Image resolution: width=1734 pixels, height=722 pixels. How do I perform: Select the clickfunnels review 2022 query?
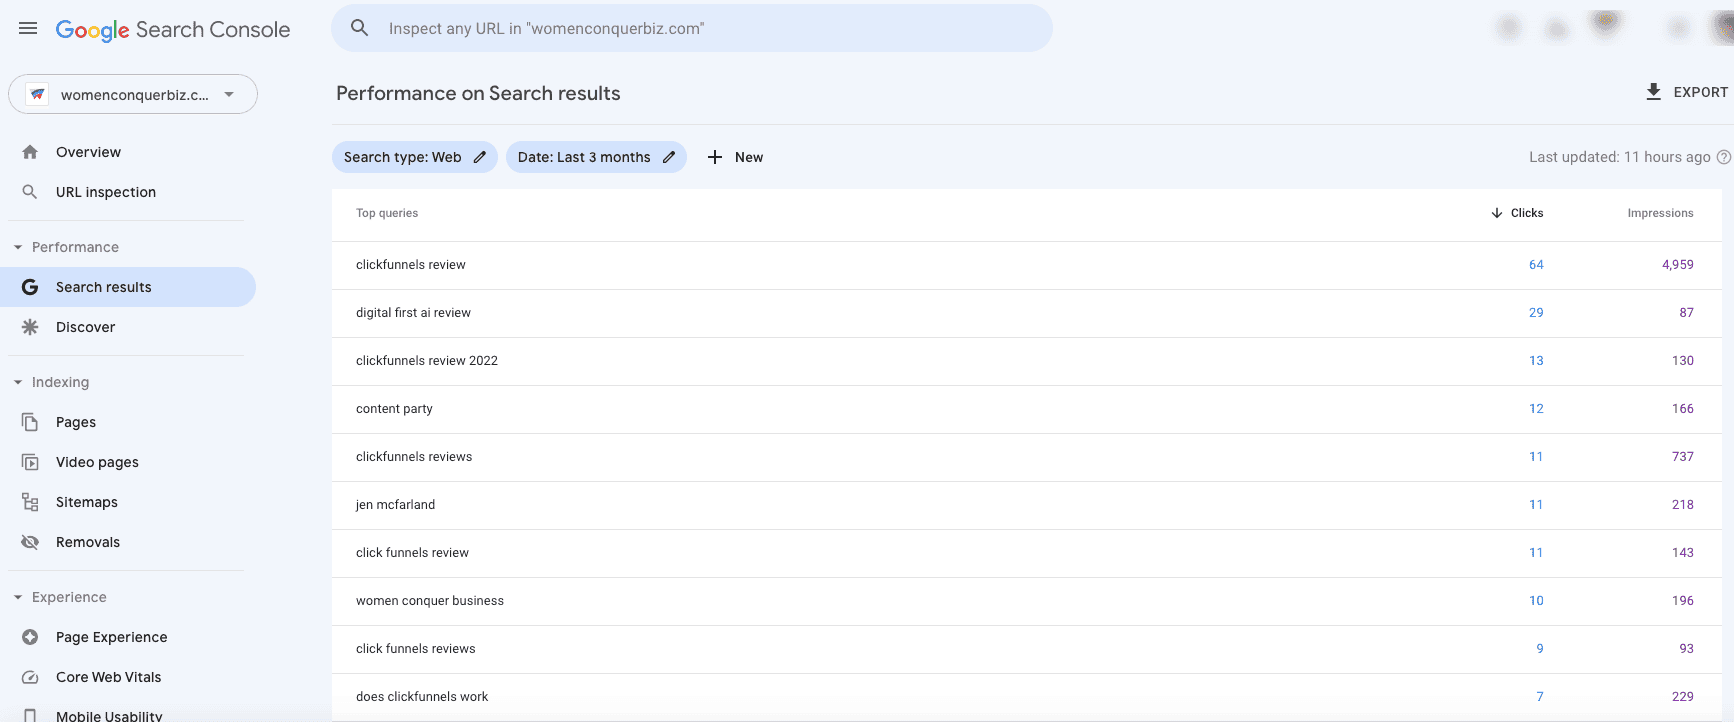click(1027, 361)
